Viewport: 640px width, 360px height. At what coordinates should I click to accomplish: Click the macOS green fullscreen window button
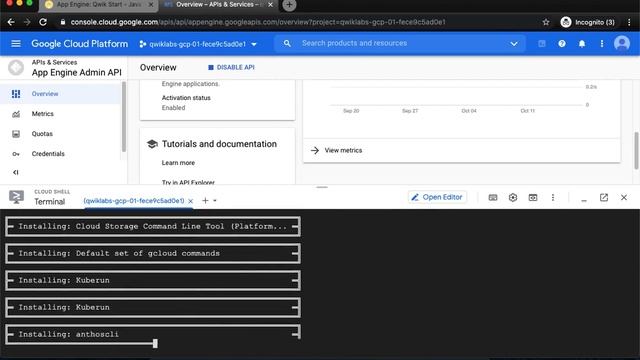29,2
